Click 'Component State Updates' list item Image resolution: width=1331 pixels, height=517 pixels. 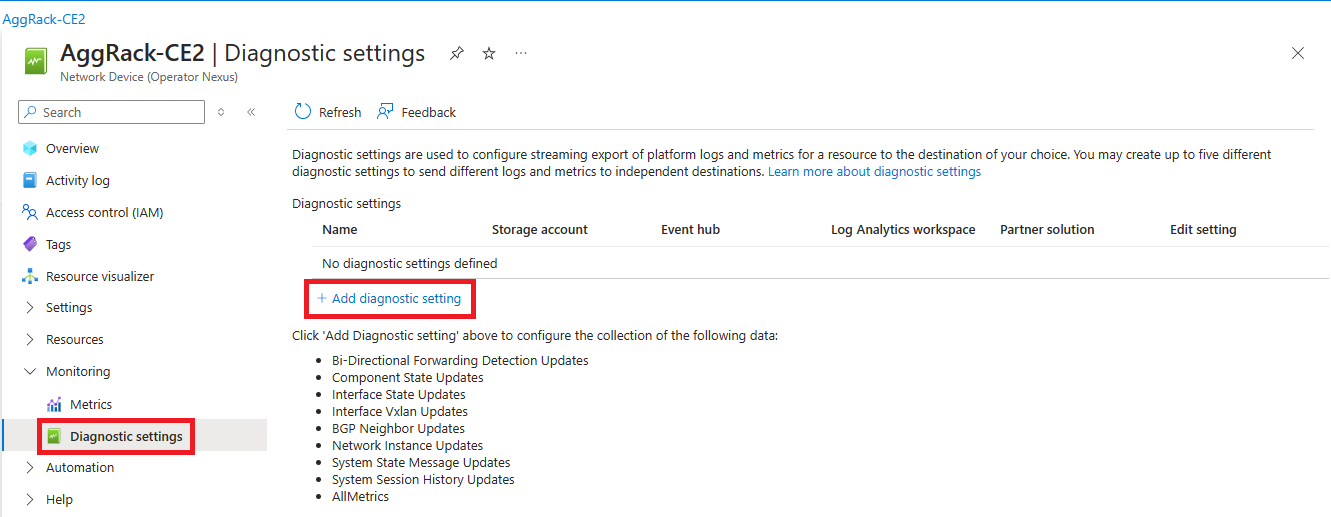[x=408, y=377]
